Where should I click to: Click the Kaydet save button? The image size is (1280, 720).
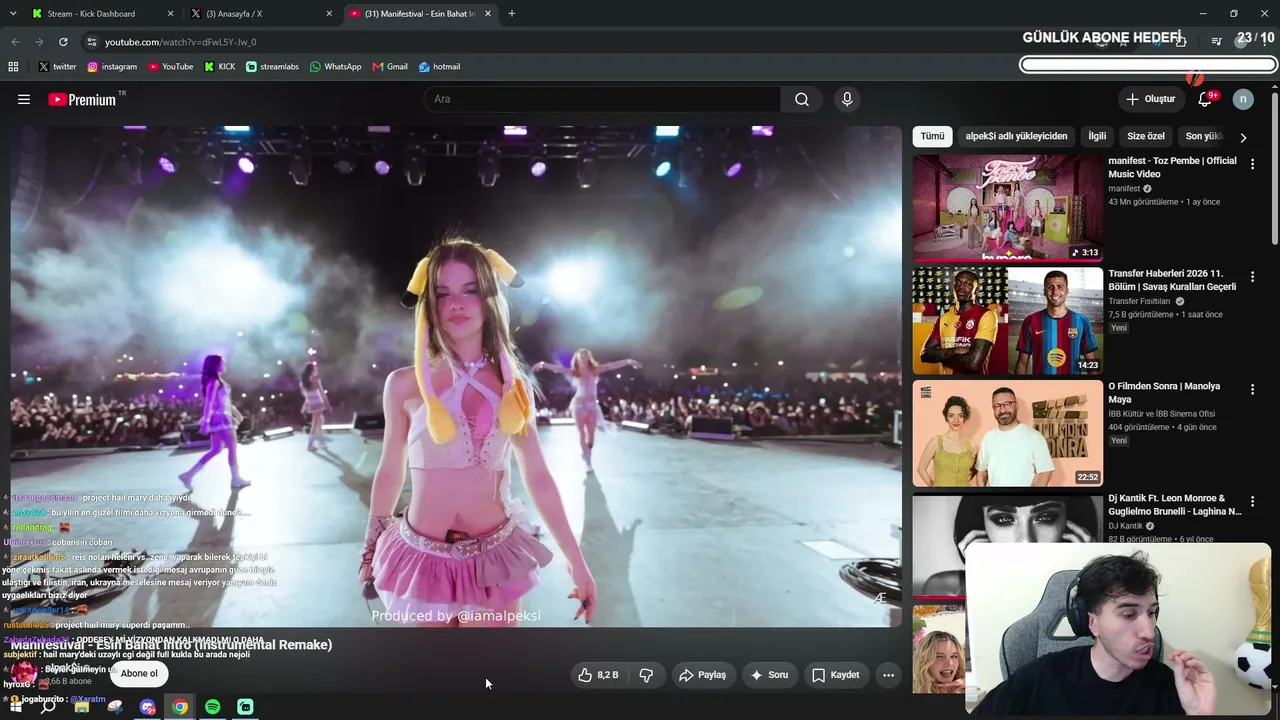click(835, 675)
